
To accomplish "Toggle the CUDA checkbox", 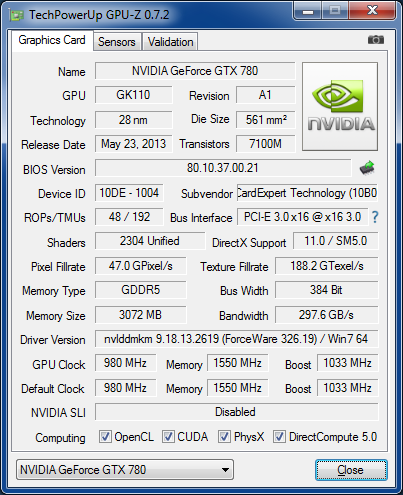I will tap(168, 436).
